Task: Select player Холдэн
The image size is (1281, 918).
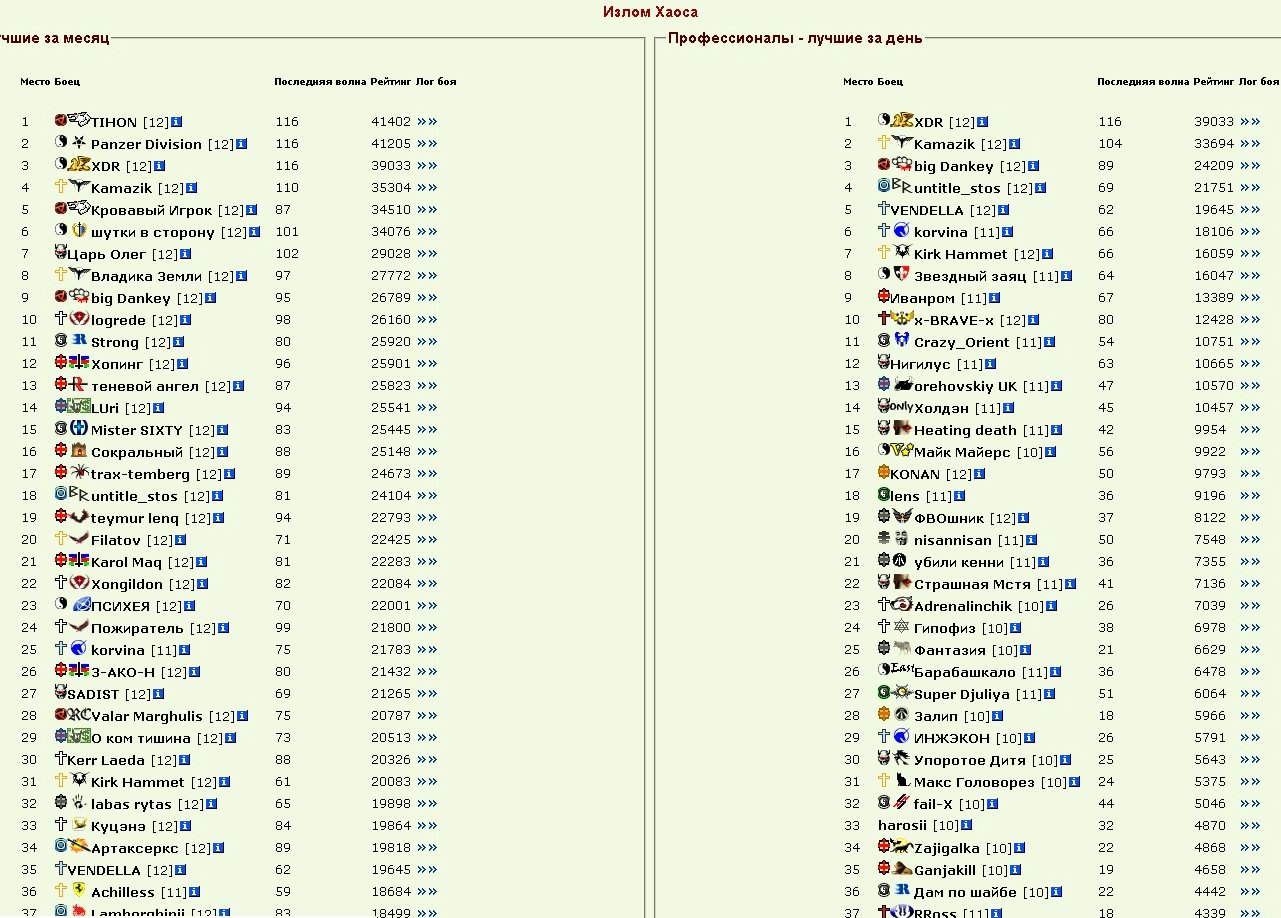Action: [942, 408]
